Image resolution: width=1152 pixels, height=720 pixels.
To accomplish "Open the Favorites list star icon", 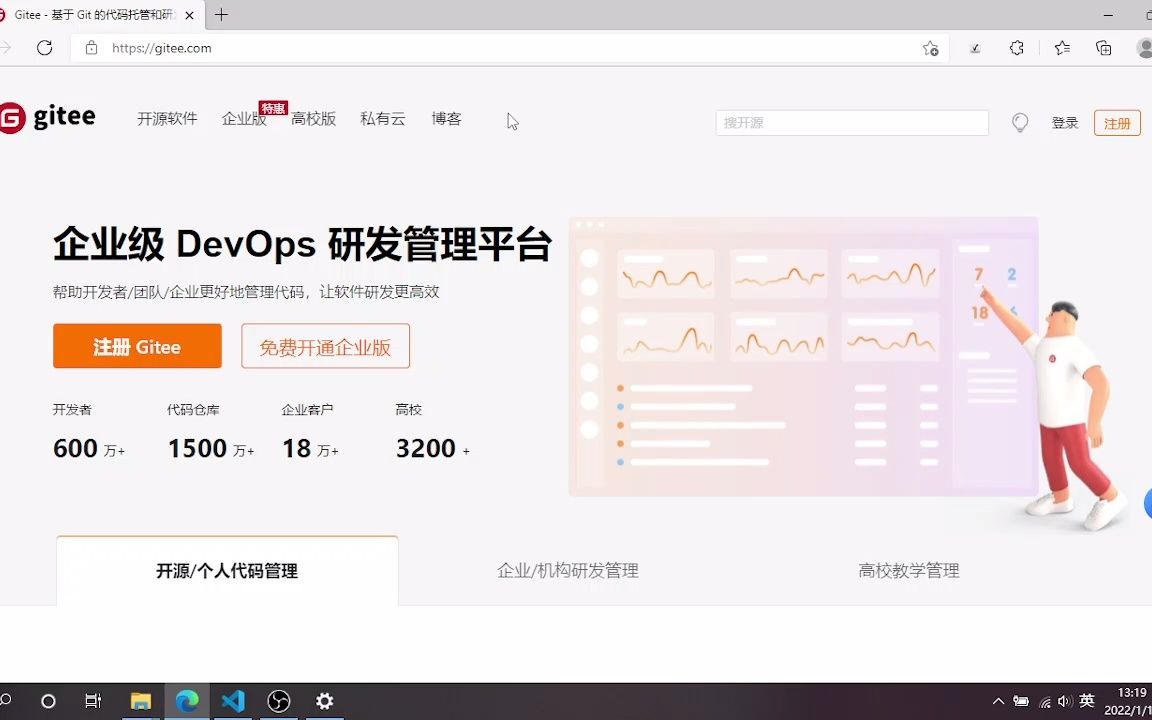I will coord(1062,47).
